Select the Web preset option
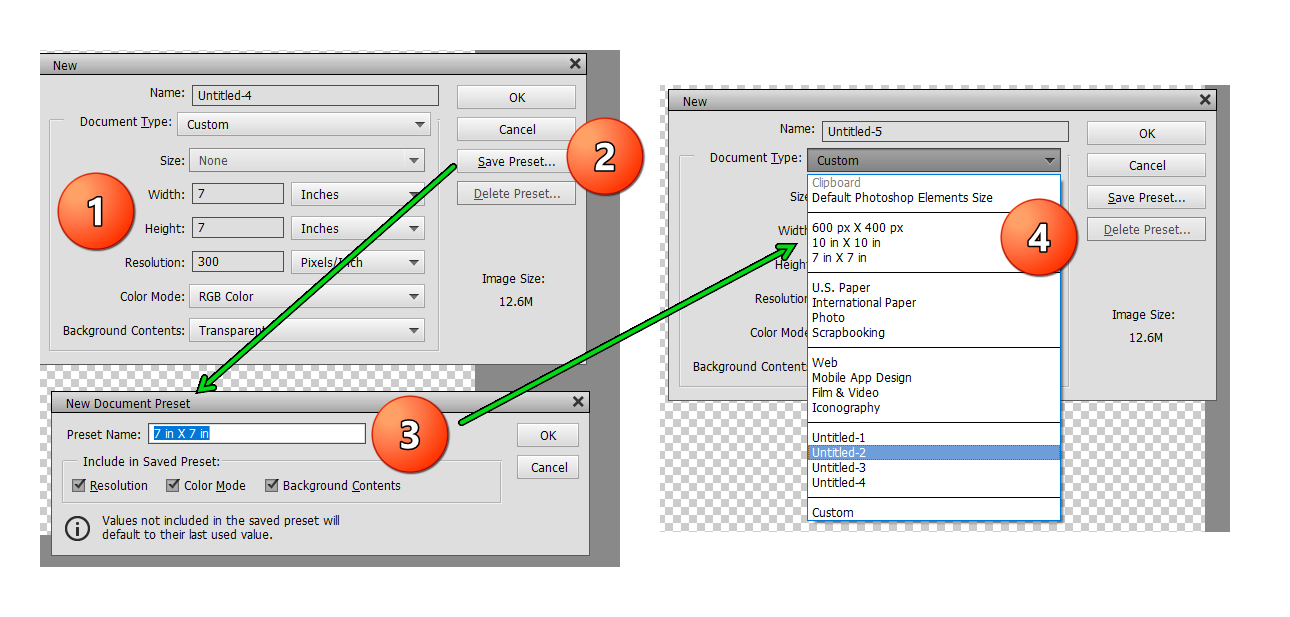Screen dimensions: 1290x617 [823, 362]
